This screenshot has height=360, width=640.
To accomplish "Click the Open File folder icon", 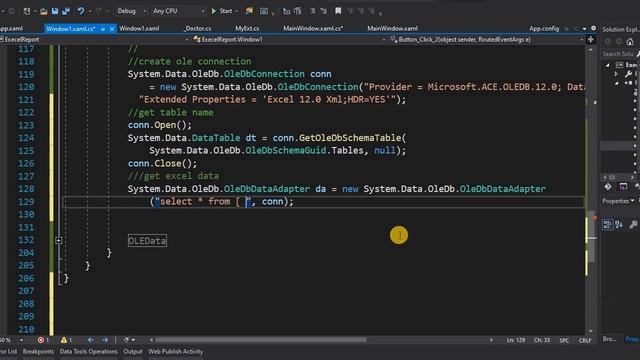I will (x=44, y=11).
